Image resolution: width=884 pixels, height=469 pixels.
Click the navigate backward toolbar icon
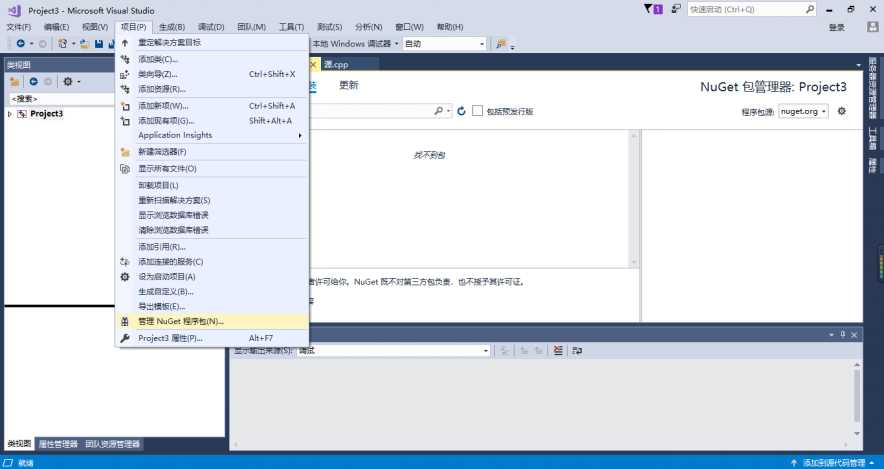[x=20, y=43]
